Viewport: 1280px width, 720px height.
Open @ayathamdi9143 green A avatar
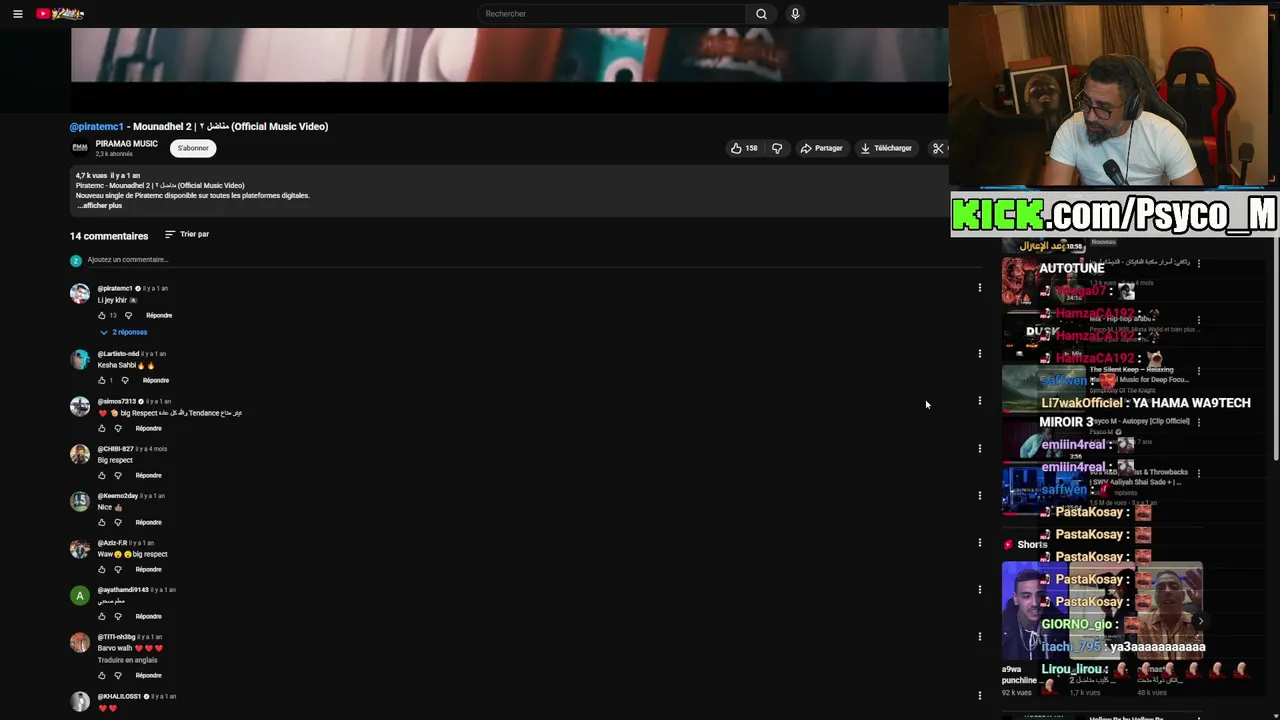[x=79, y=595]
